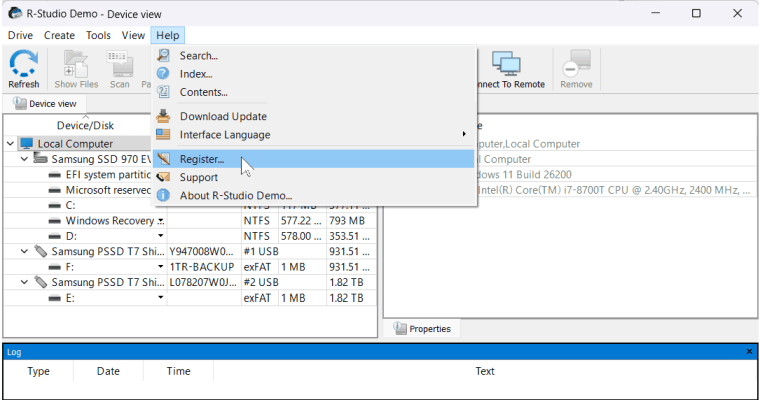
Task: Click the Register menu item icon
Action: pyautogui.click(x=163, y=159)
